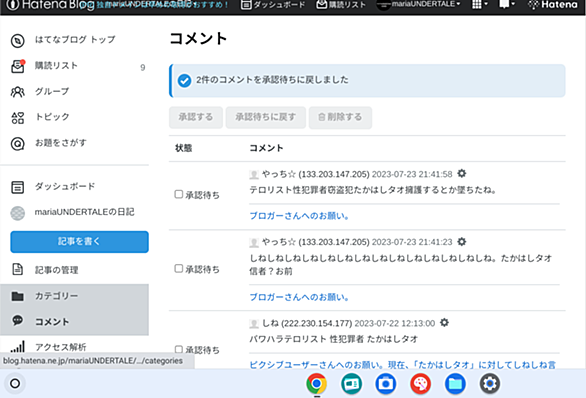Viewport: 586px width, 398px height.
Task: Click the 状態 column header
Action: click(183, 148)
